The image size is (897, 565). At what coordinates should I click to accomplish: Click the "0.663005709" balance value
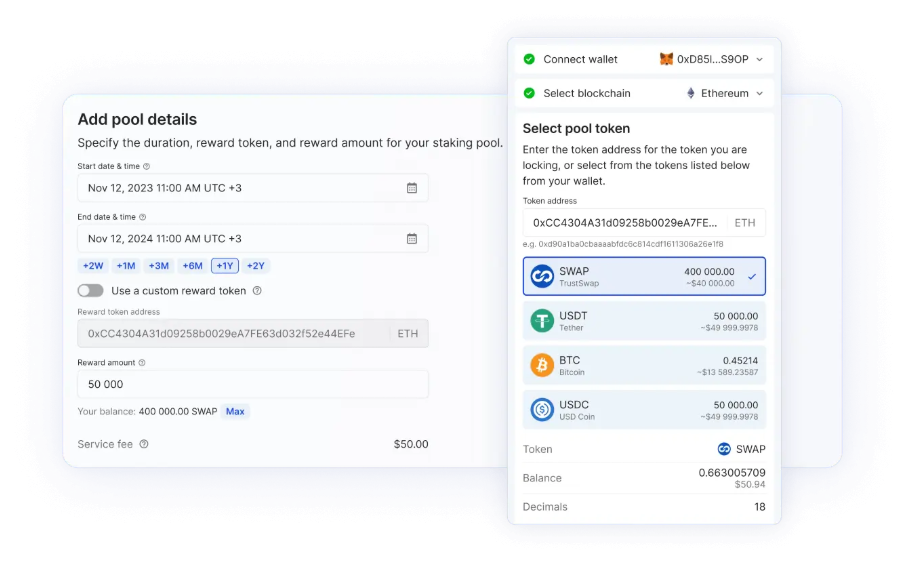tap(732, 473)
